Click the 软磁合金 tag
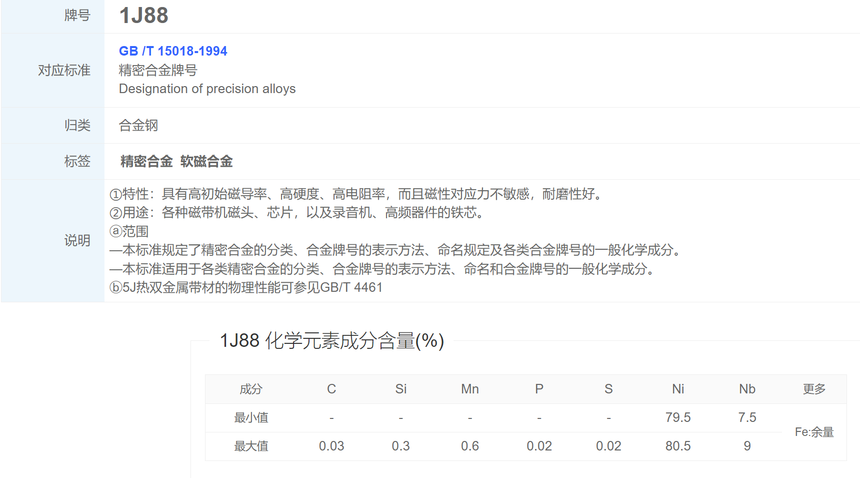Image resolution: width=860 pixels, height=478 pixels. point(206,161)
